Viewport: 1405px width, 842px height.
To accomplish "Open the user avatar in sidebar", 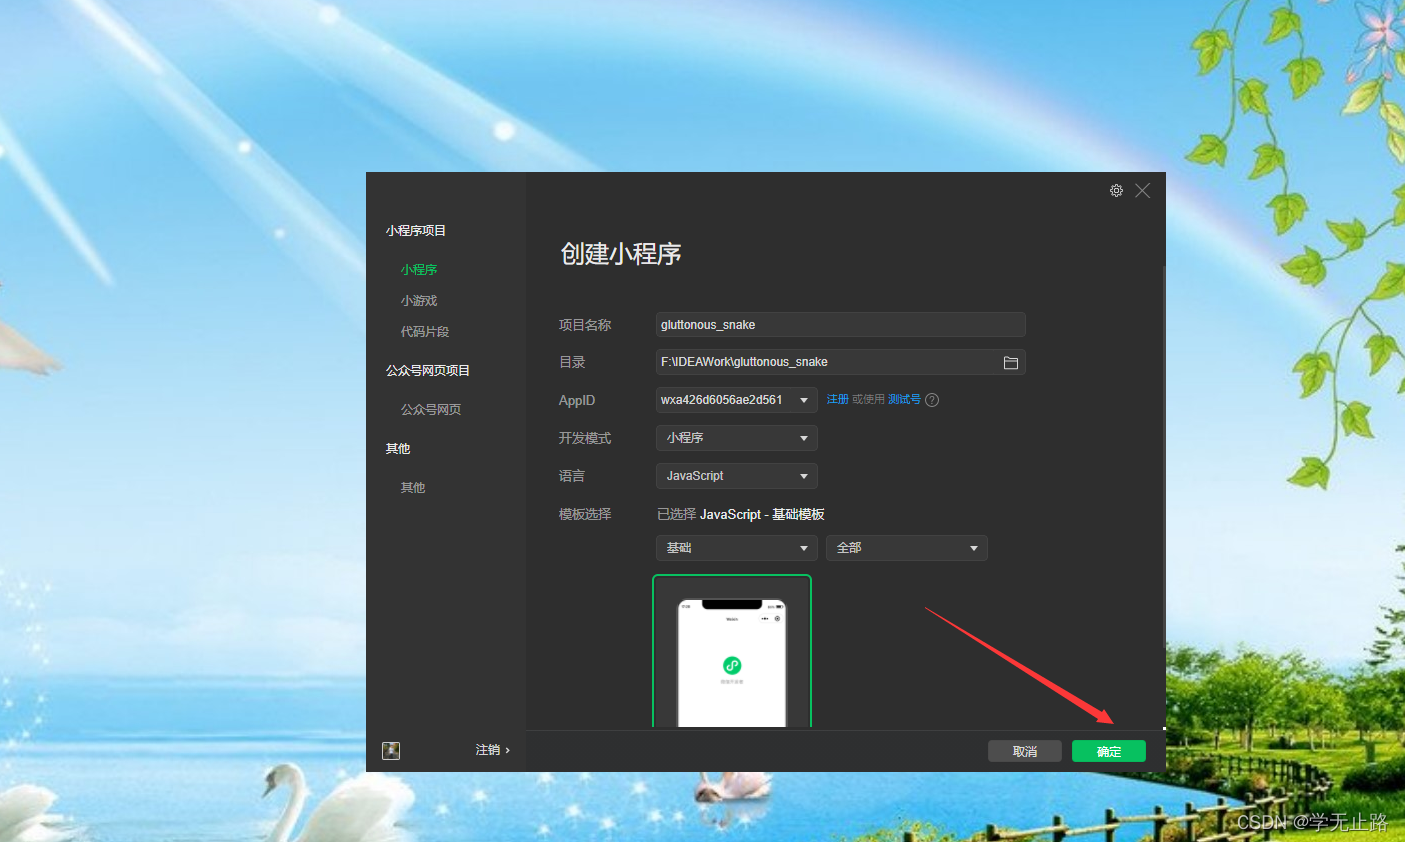I will click(x=391, y=750).
